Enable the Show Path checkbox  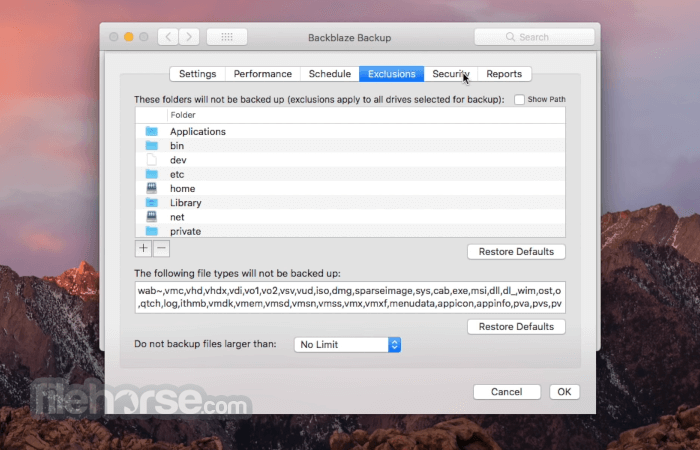tap(519, 100)
